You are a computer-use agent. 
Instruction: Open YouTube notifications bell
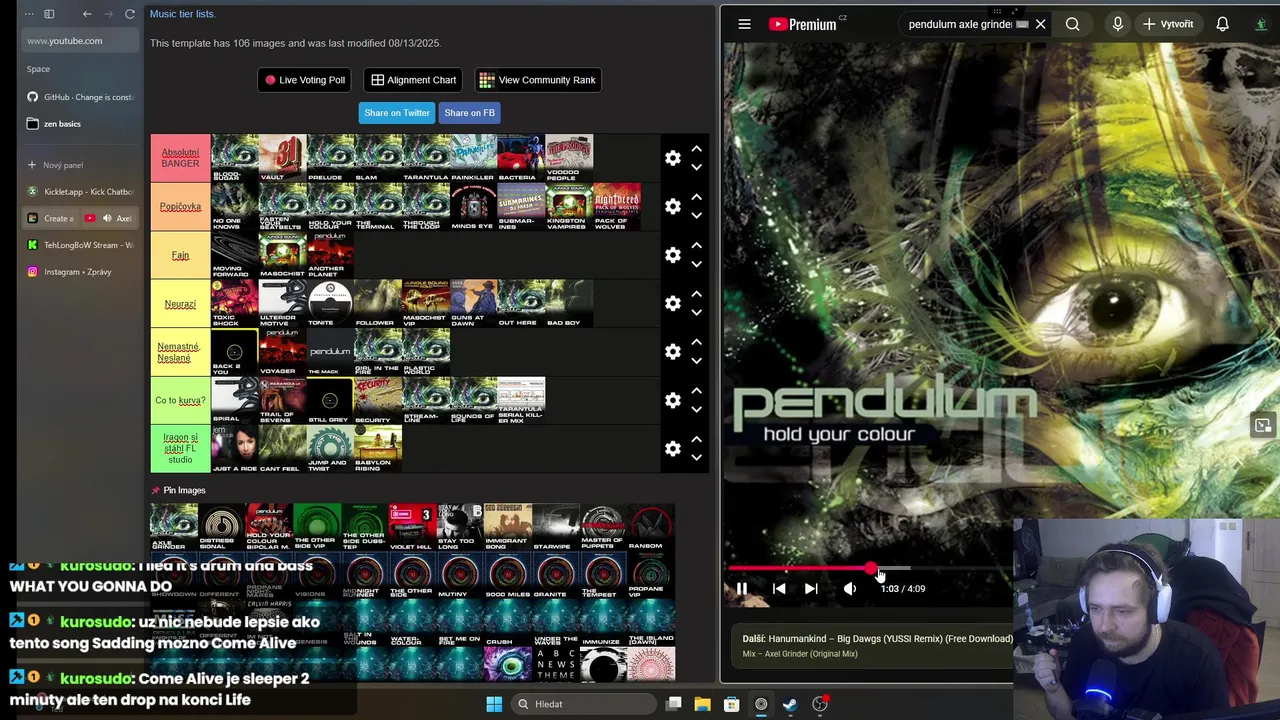pos(1222,24)
